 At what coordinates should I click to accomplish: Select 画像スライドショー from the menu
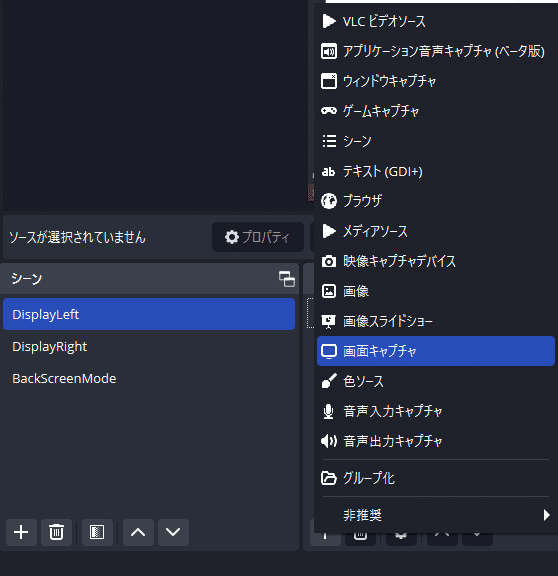point(436,321)
